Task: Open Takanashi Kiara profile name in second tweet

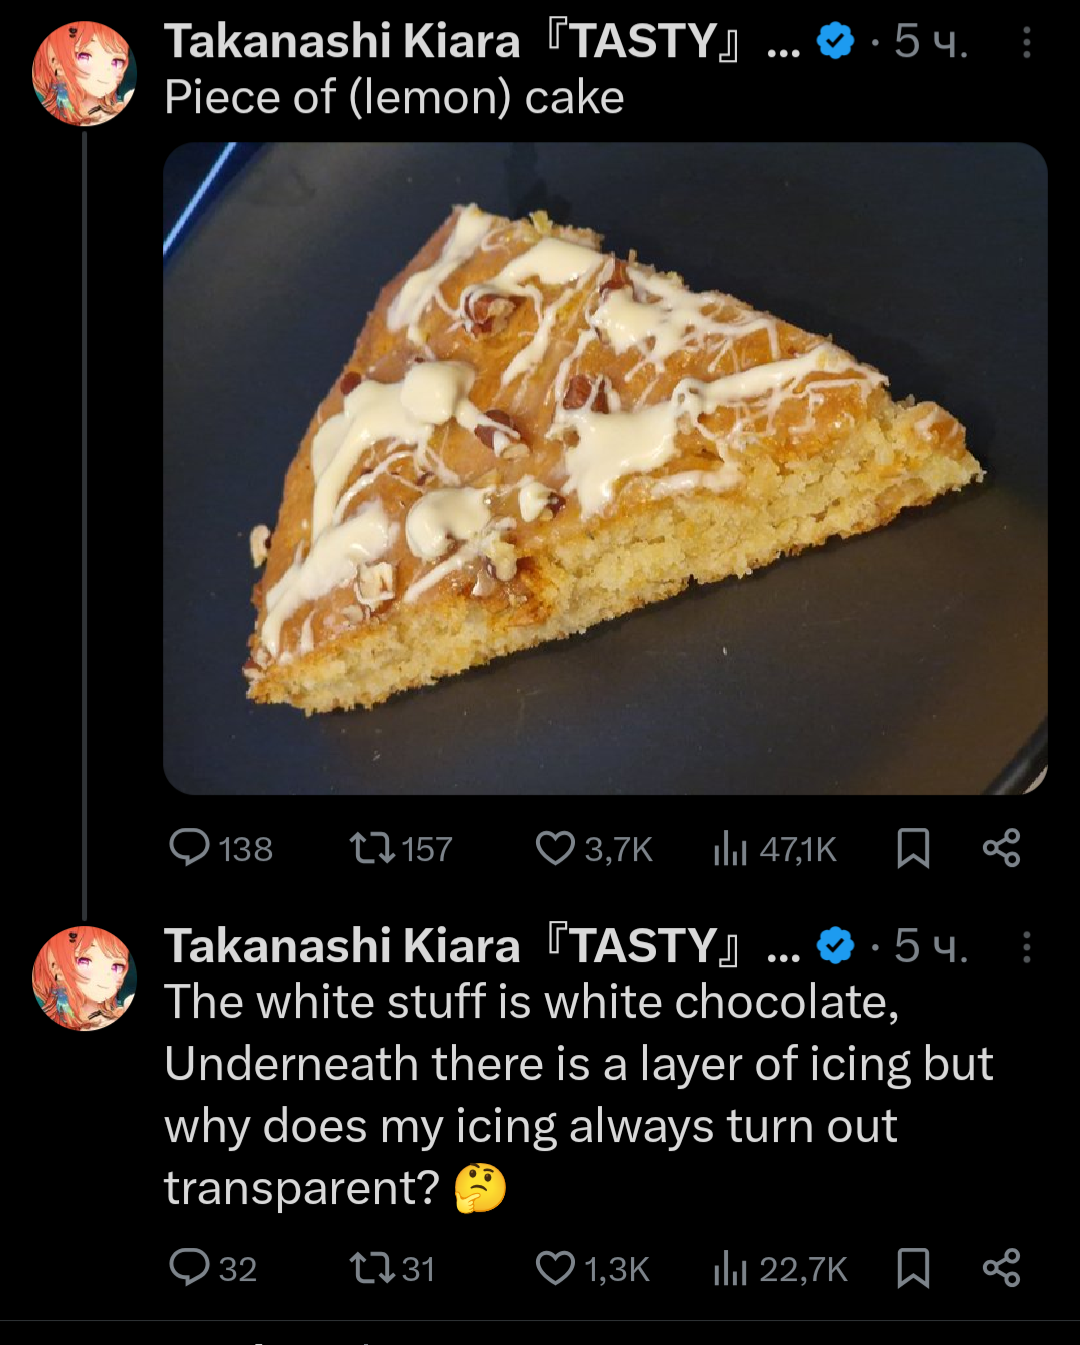Action: pyautogui.click(x=342, y=946)
